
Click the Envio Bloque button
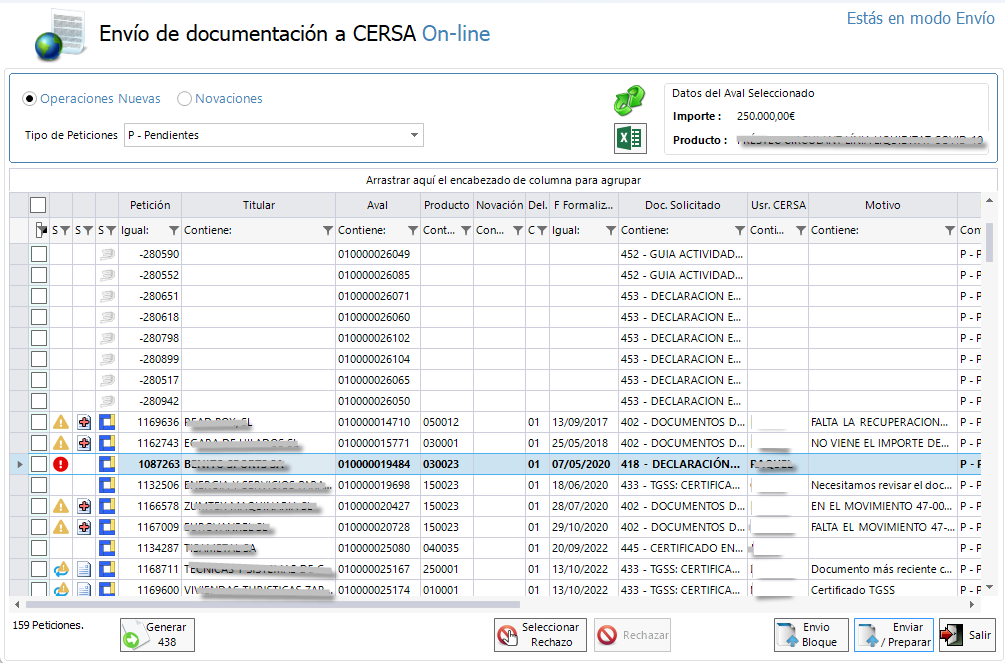point(811,635)
